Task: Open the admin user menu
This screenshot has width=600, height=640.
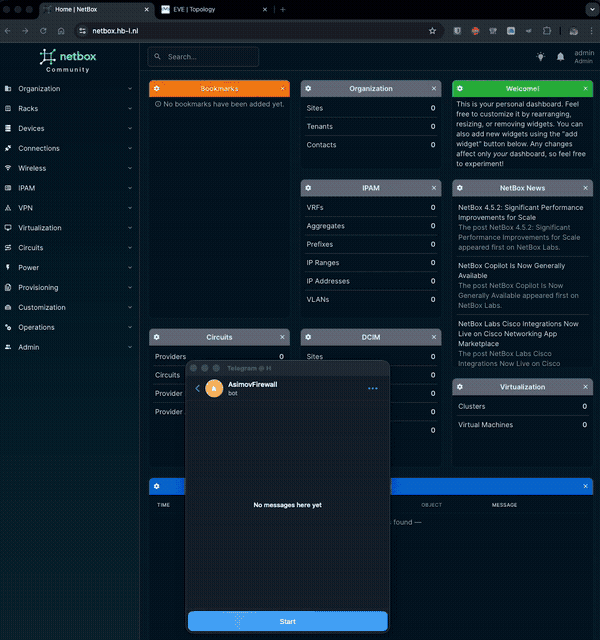Action: pyautogui.click(x=584, y=57)
